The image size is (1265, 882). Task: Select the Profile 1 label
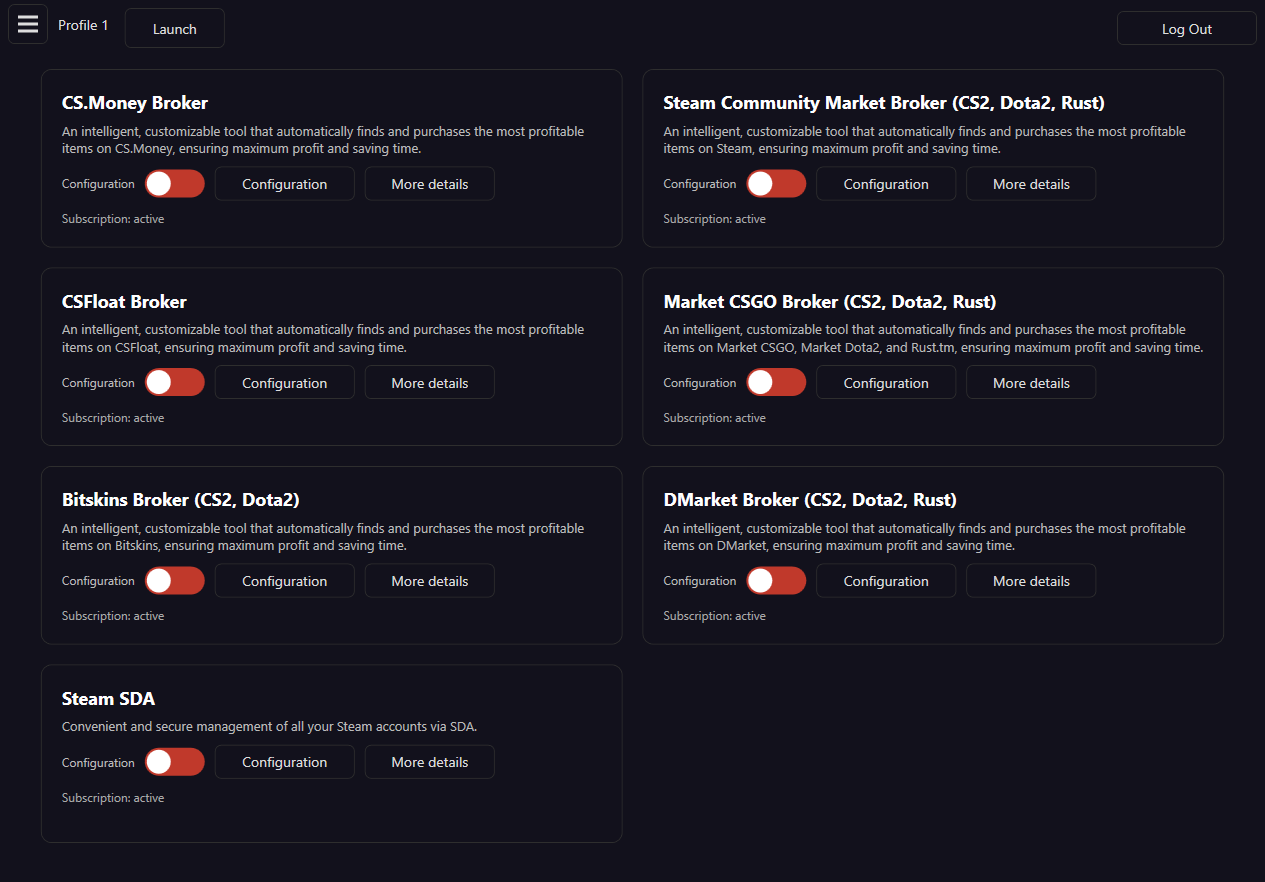pos(83,26)
